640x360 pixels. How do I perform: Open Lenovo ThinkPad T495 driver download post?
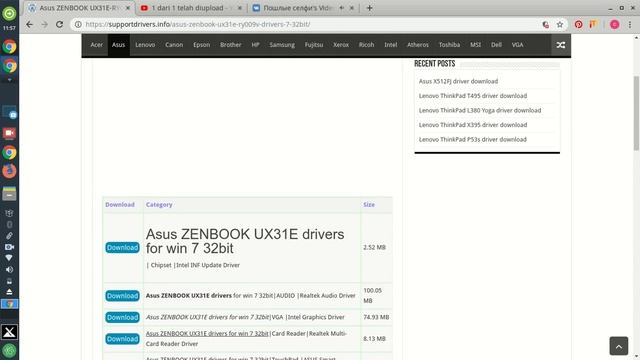pyautogui.click(x=473, y=96)
